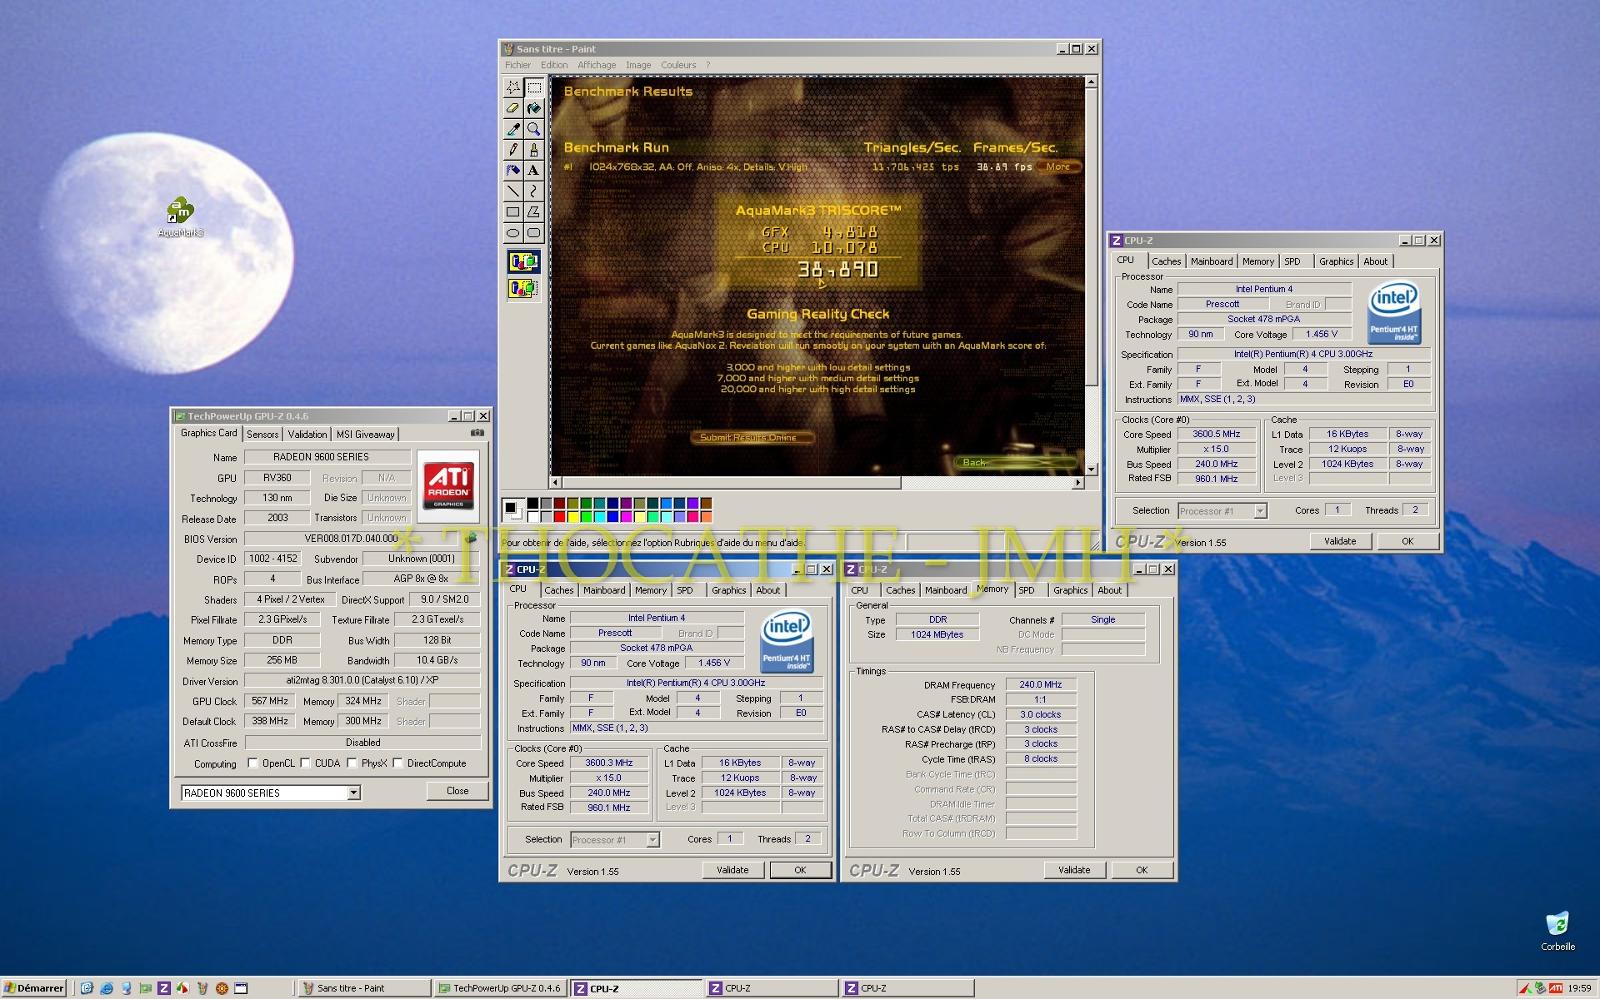Enable the OpenCL checkbox in GPU-Z
The height and width of the screenshot is (999, 1600).
pyautogui.click(x=253, y=764)
